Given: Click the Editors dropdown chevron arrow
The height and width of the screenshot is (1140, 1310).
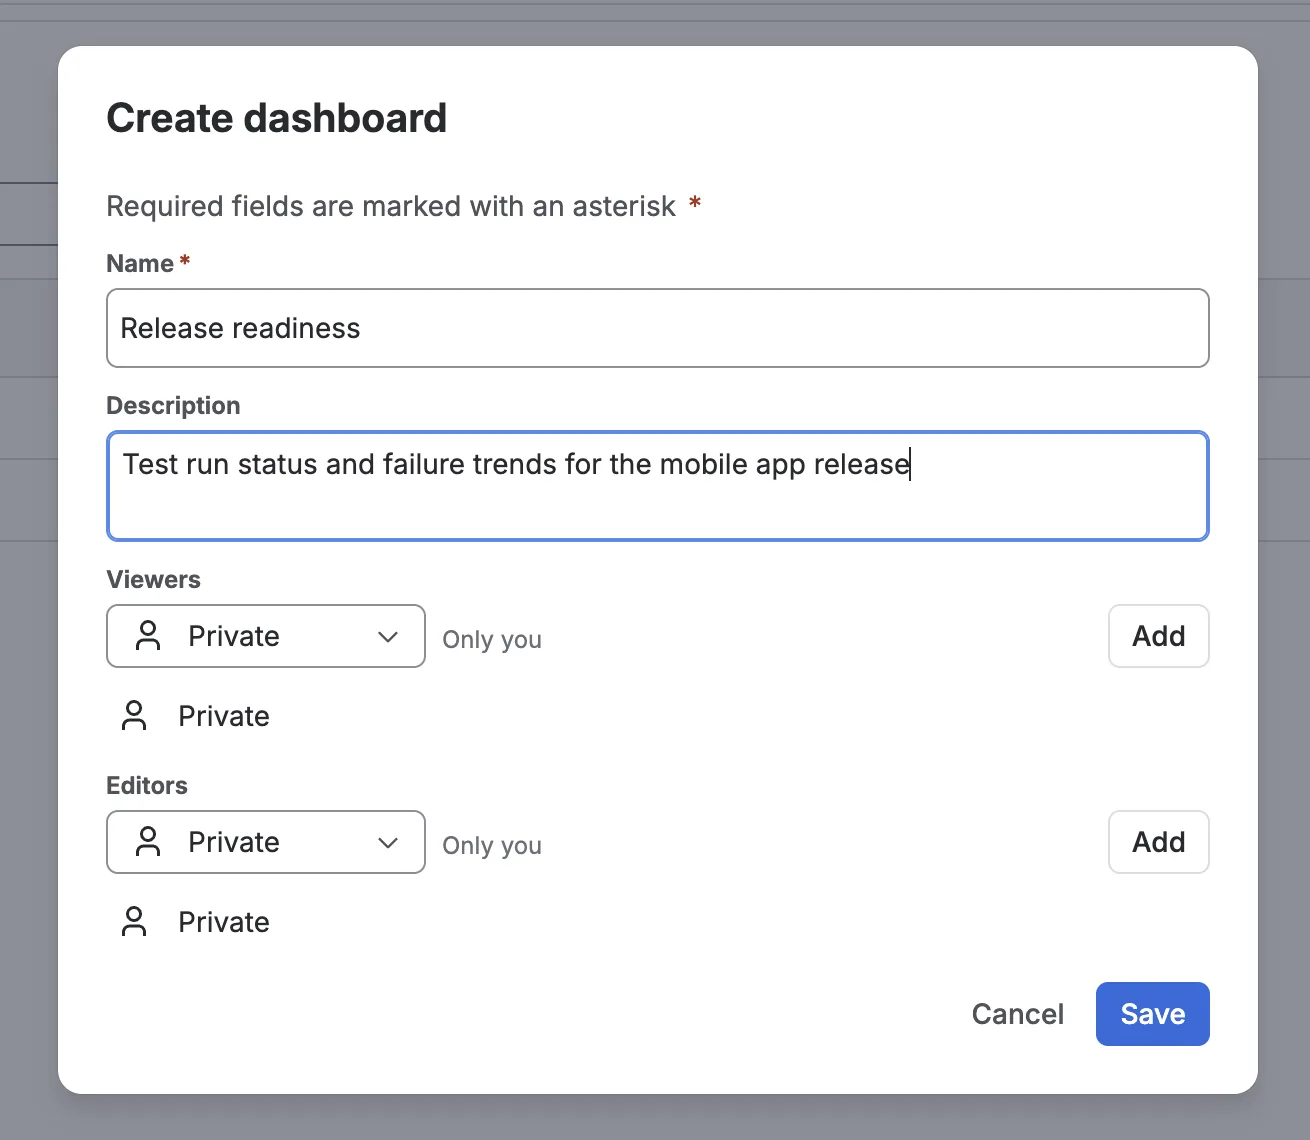Looking at the screenshot, I should 388,843.
